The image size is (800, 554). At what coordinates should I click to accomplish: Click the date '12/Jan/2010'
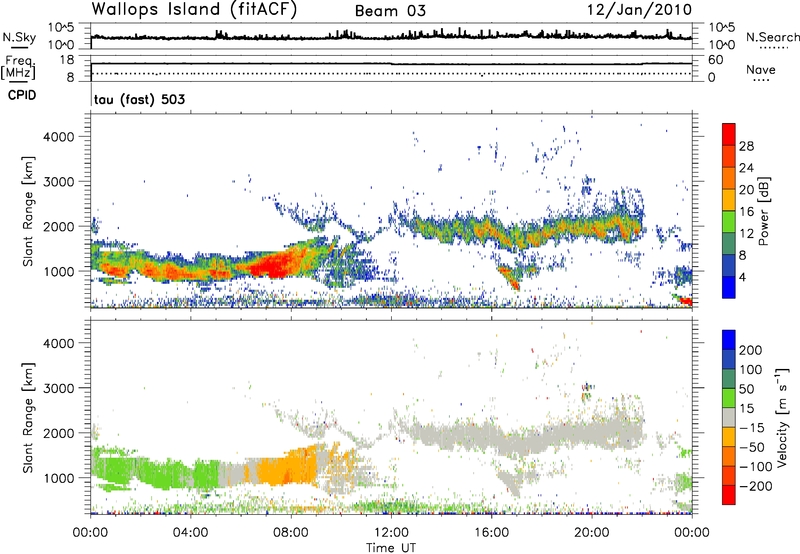(x=640, y=10)
